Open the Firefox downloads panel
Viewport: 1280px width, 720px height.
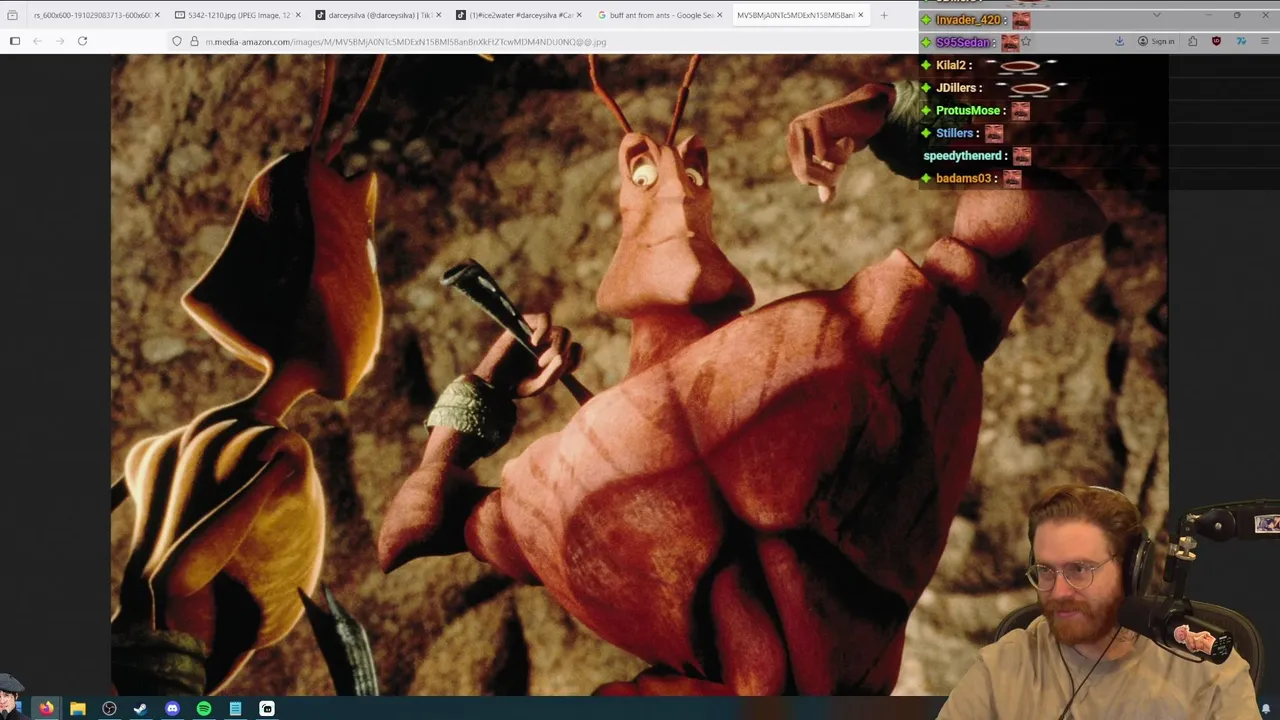point(1119,41)
